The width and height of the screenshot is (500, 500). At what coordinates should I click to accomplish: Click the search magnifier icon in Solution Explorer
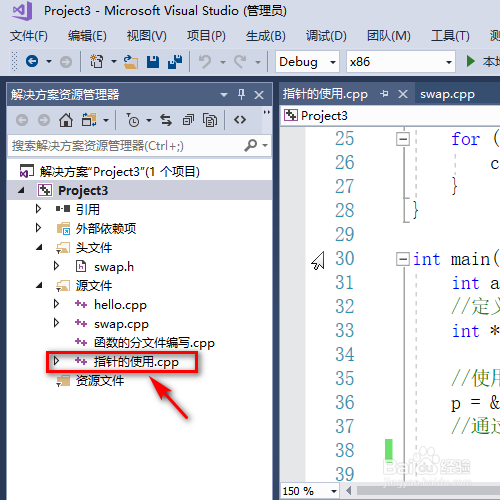coord(251,145)
